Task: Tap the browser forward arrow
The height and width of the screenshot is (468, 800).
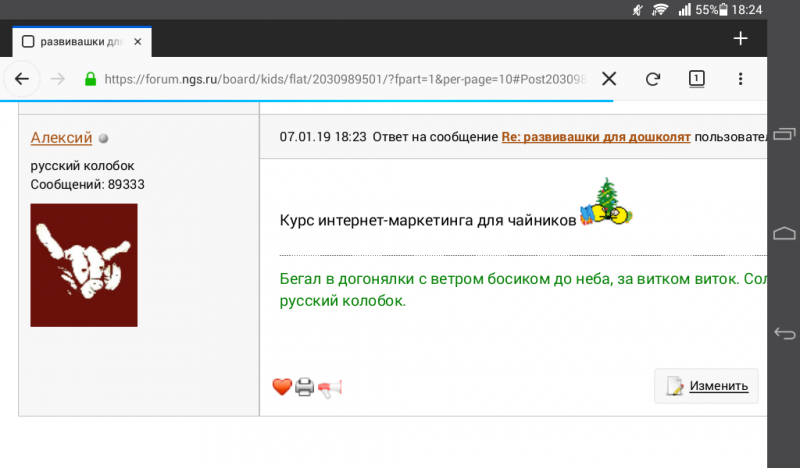Action: [58, 79]
